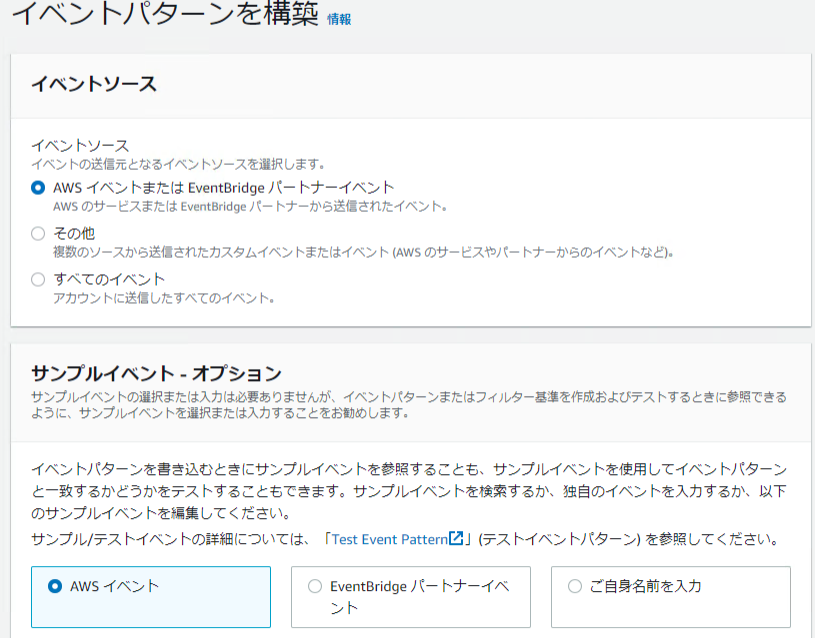Select AWS イベントまたは EventBridge パートナーイベント radio
This screenshot has width=815, height=638.
(x=38, y=187)
